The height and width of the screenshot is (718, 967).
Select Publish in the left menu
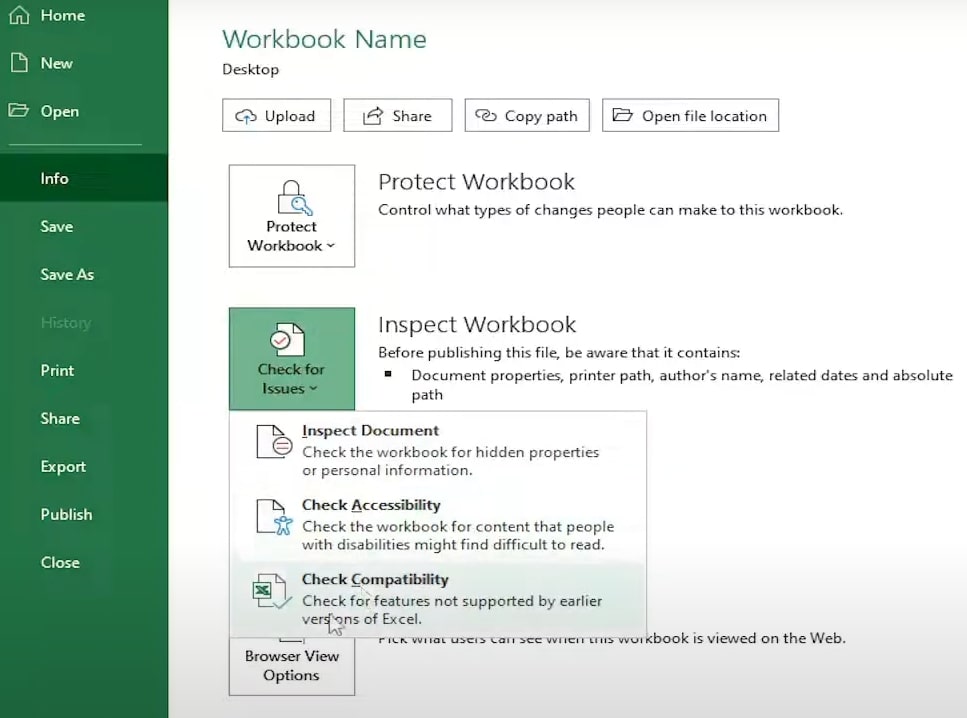click(66, 514)
